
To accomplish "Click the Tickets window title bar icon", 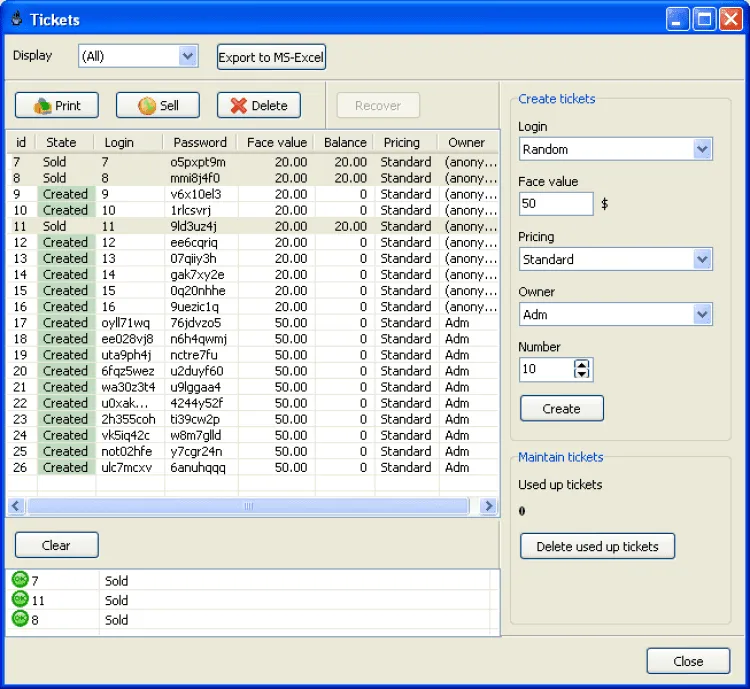I will click(15, 19).
